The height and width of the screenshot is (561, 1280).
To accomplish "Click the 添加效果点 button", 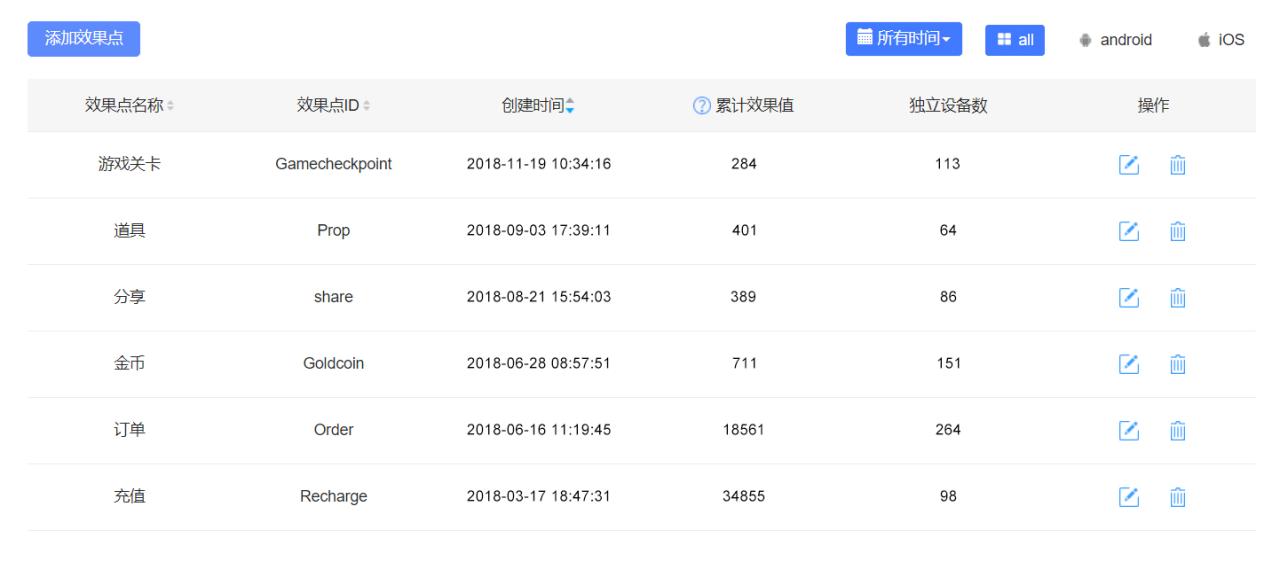I will click(83, 39).
